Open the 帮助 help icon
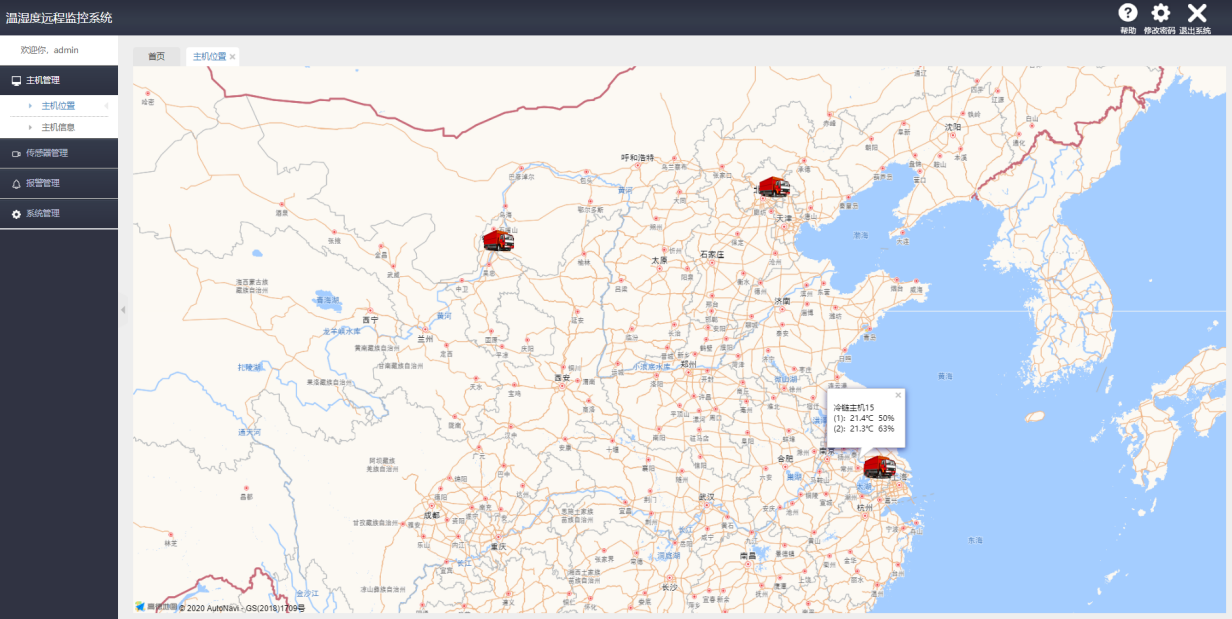 (x=1127, y=13)
